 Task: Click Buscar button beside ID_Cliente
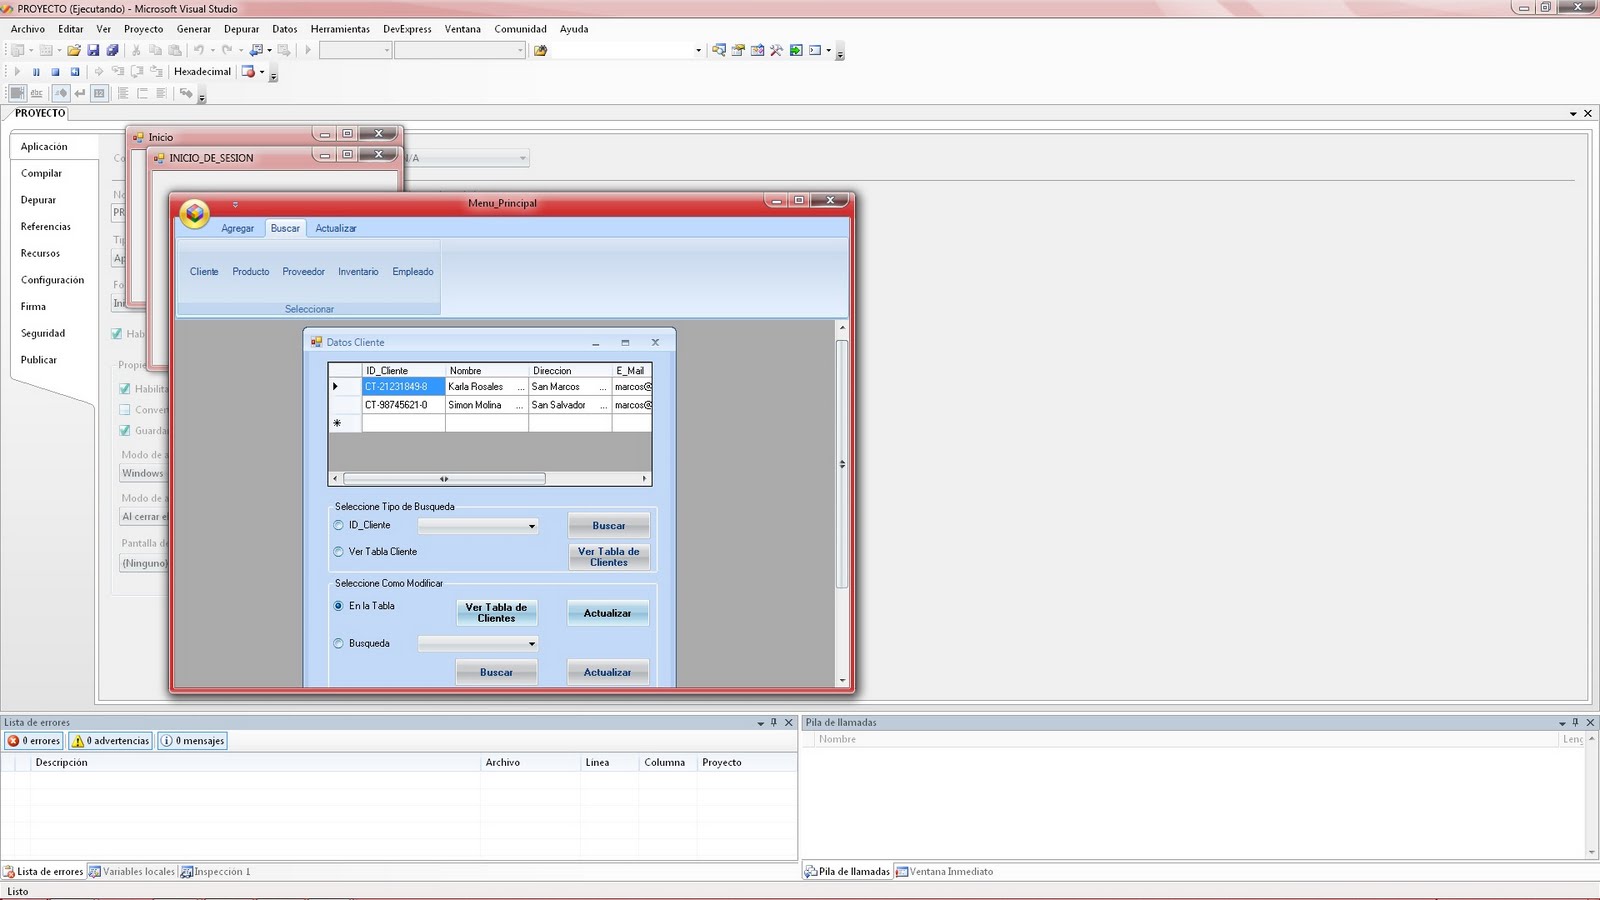(x=608, y=526)
